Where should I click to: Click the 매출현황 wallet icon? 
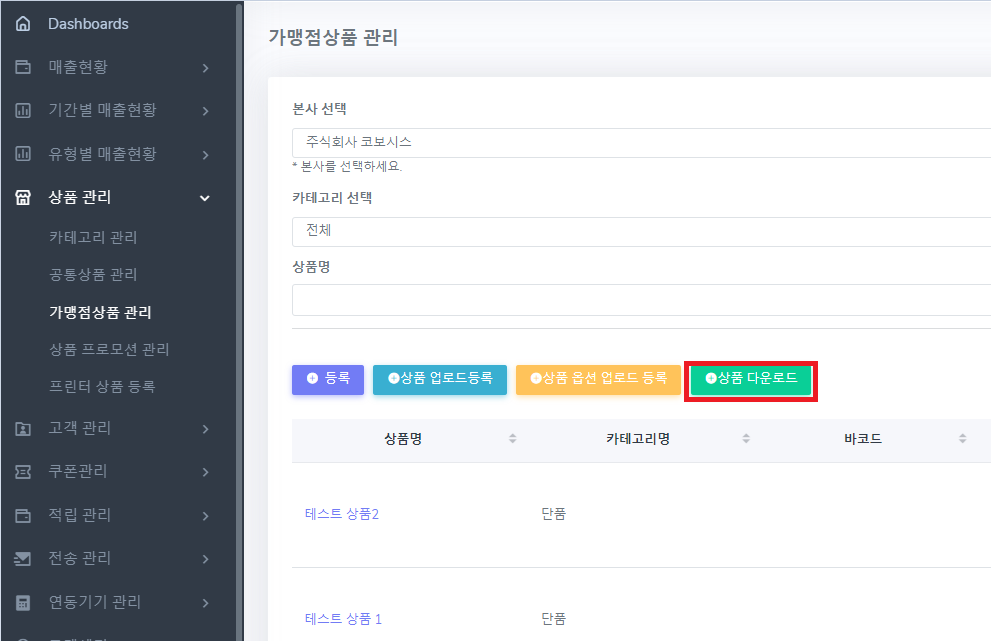(23, 67)
